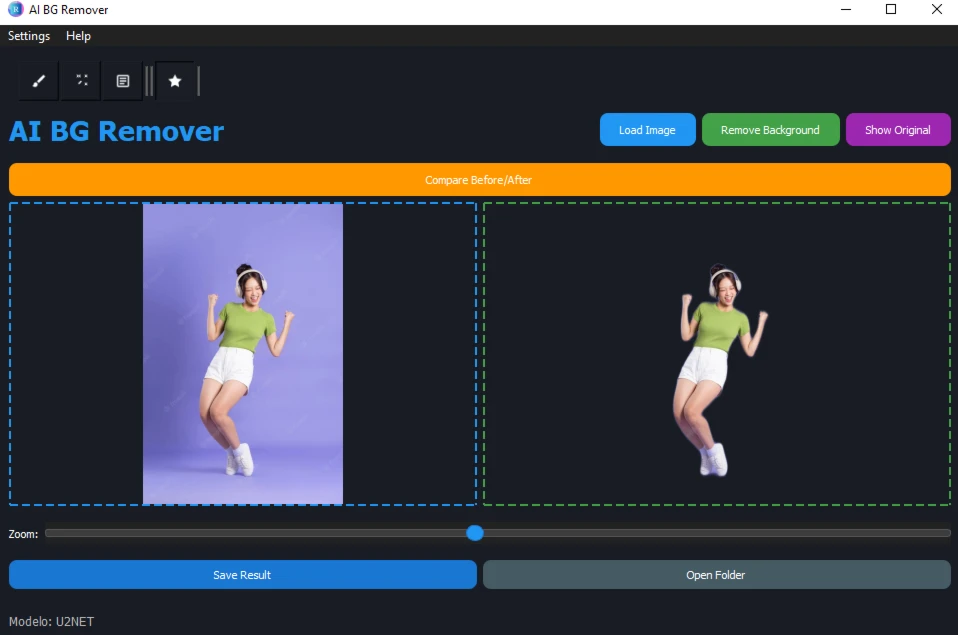This screenshot has height=635, width=958.
Task: Open the Help menu
Action: click(78, 36)
